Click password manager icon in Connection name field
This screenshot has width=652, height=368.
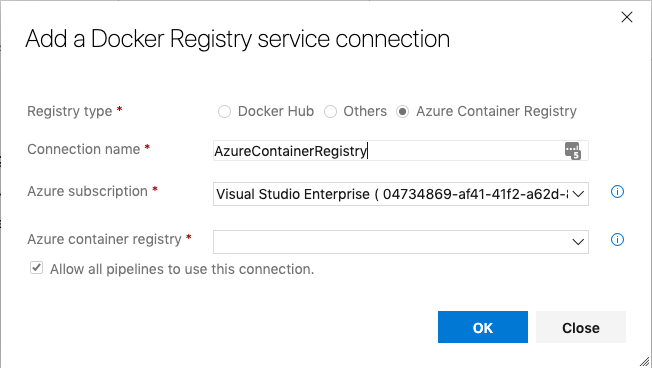(573, 151)
